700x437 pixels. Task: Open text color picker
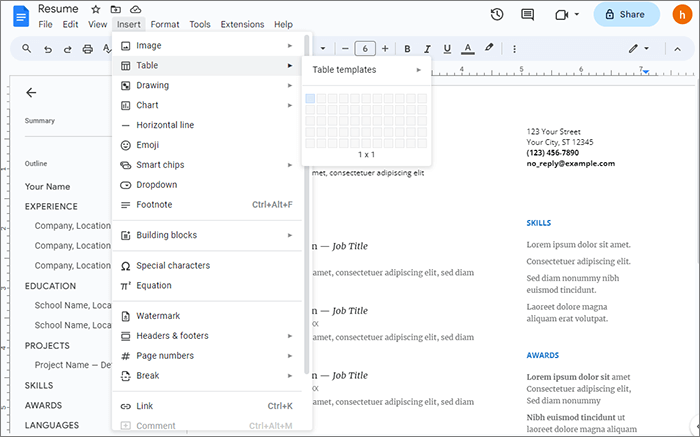click(x=467, y=49)
